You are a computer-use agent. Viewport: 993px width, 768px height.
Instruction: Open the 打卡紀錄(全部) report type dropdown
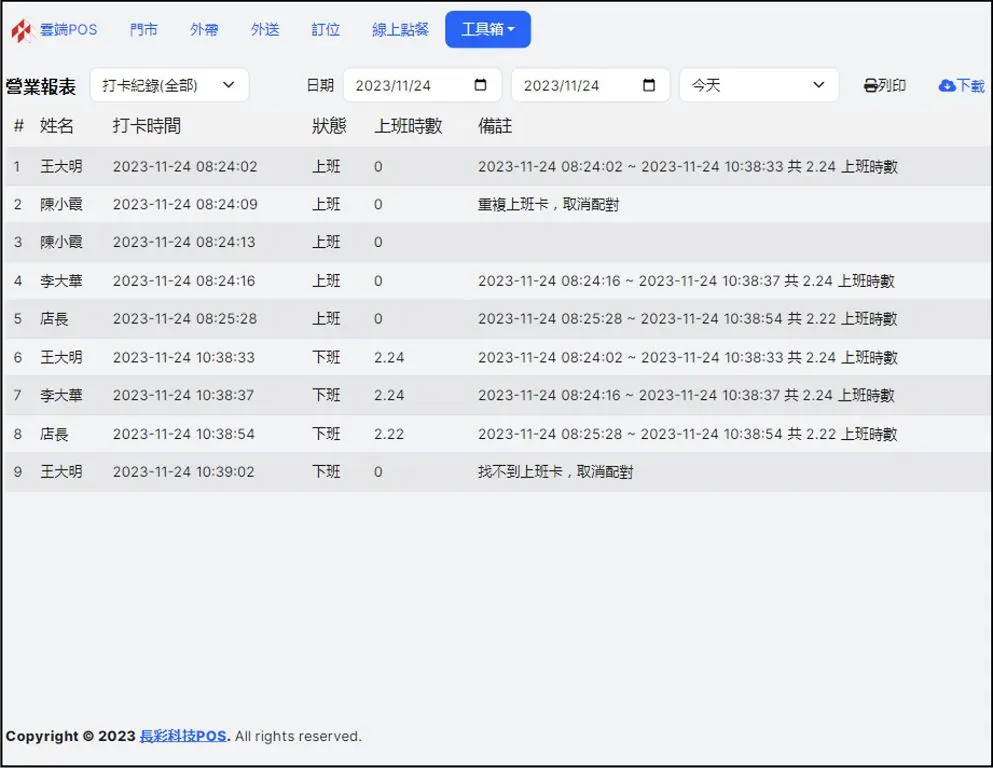click(x=170, y=85)
